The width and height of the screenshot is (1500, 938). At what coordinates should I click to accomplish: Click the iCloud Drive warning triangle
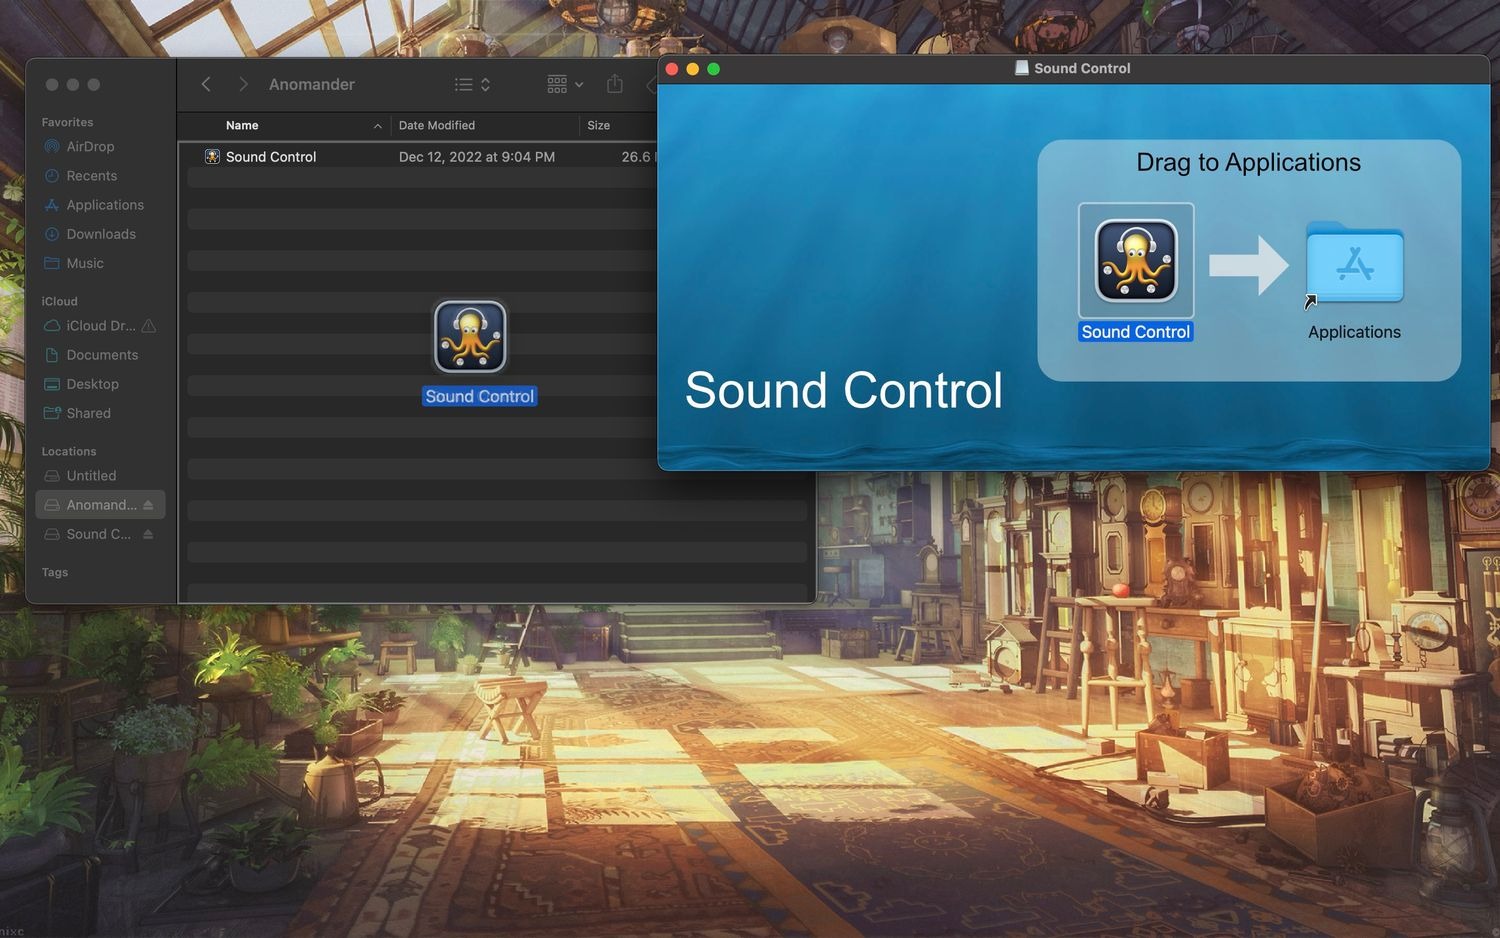point(149,326)
